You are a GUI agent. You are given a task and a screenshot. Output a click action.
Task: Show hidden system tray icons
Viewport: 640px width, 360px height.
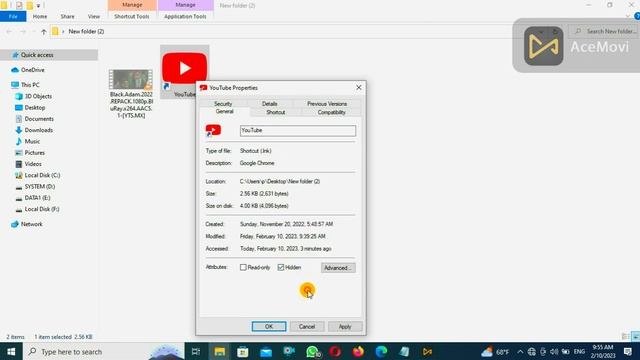[x=520, y=351]
